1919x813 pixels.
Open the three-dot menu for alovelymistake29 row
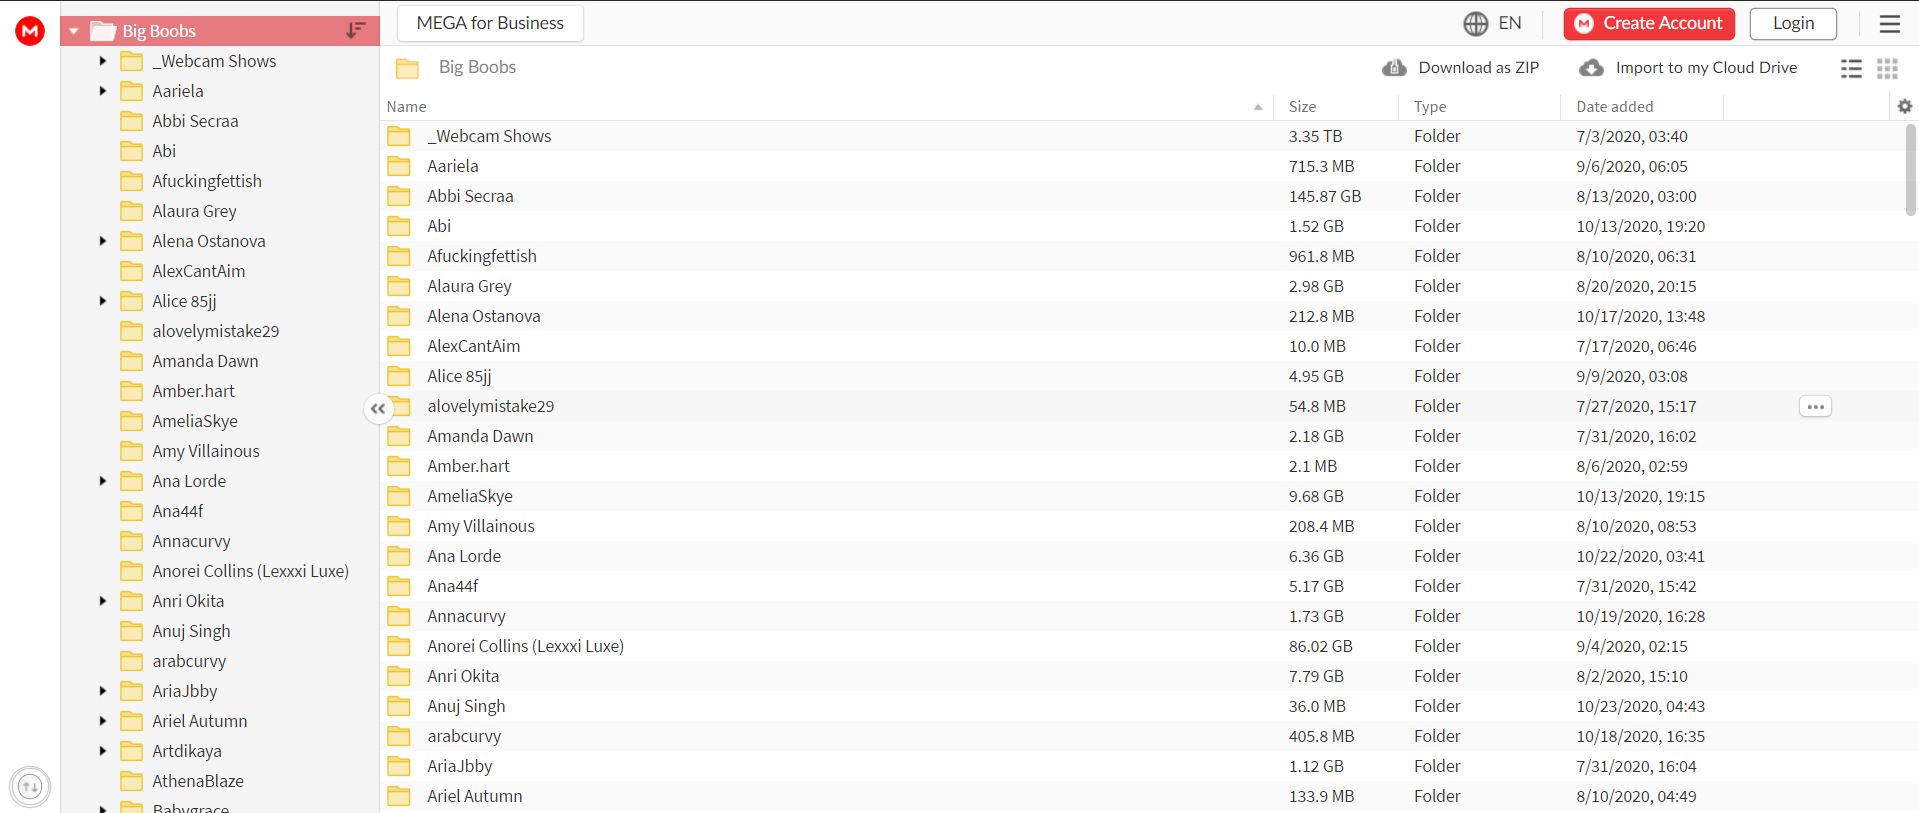pyautogui.click(x=1815, y=407)
